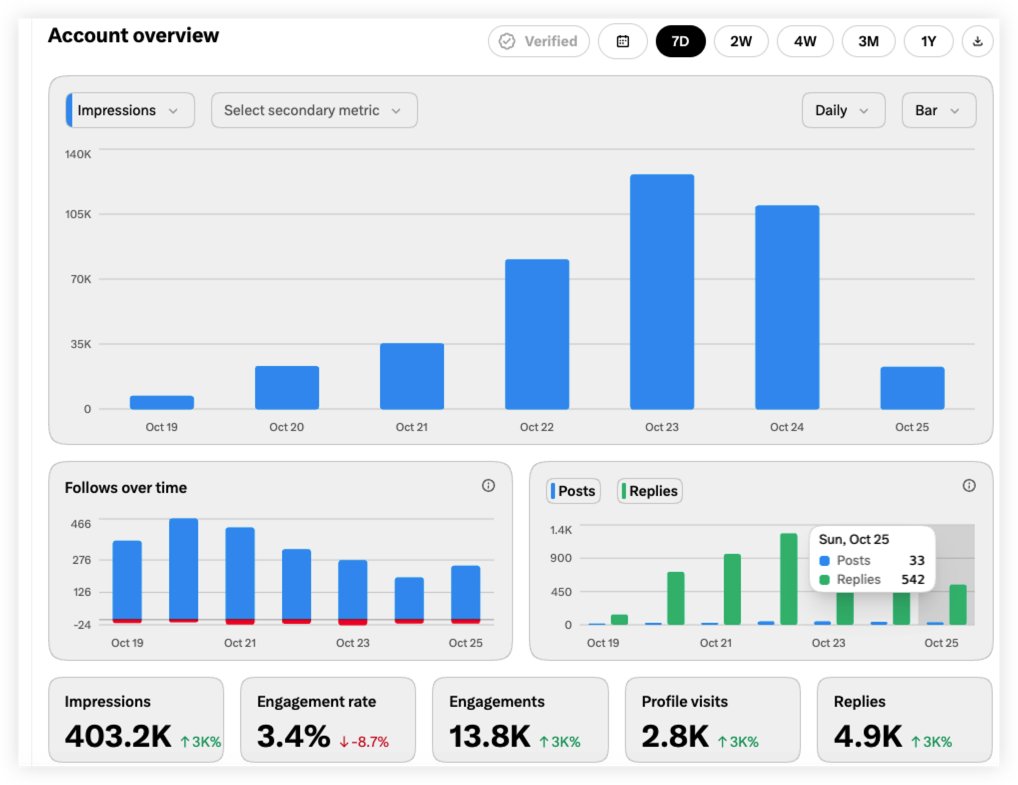Screen dimensions: 1018x785
Task: Click info icon in Follows over time
Action: click(488, 486)
